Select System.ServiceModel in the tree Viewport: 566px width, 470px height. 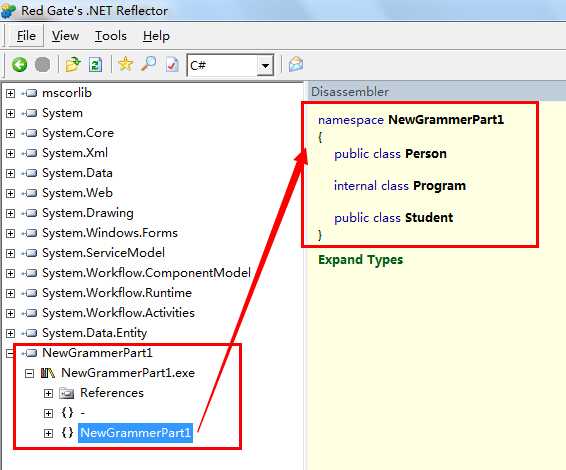pos(103,253)
